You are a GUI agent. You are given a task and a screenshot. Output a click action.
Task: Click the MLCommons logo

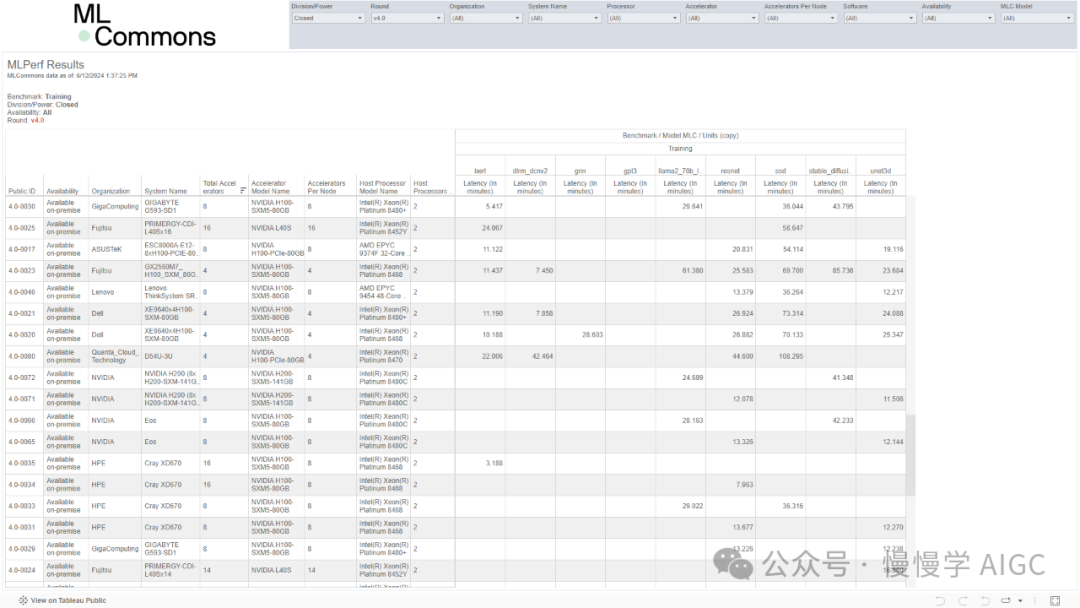pyautogui.click(x=144, y=25)
